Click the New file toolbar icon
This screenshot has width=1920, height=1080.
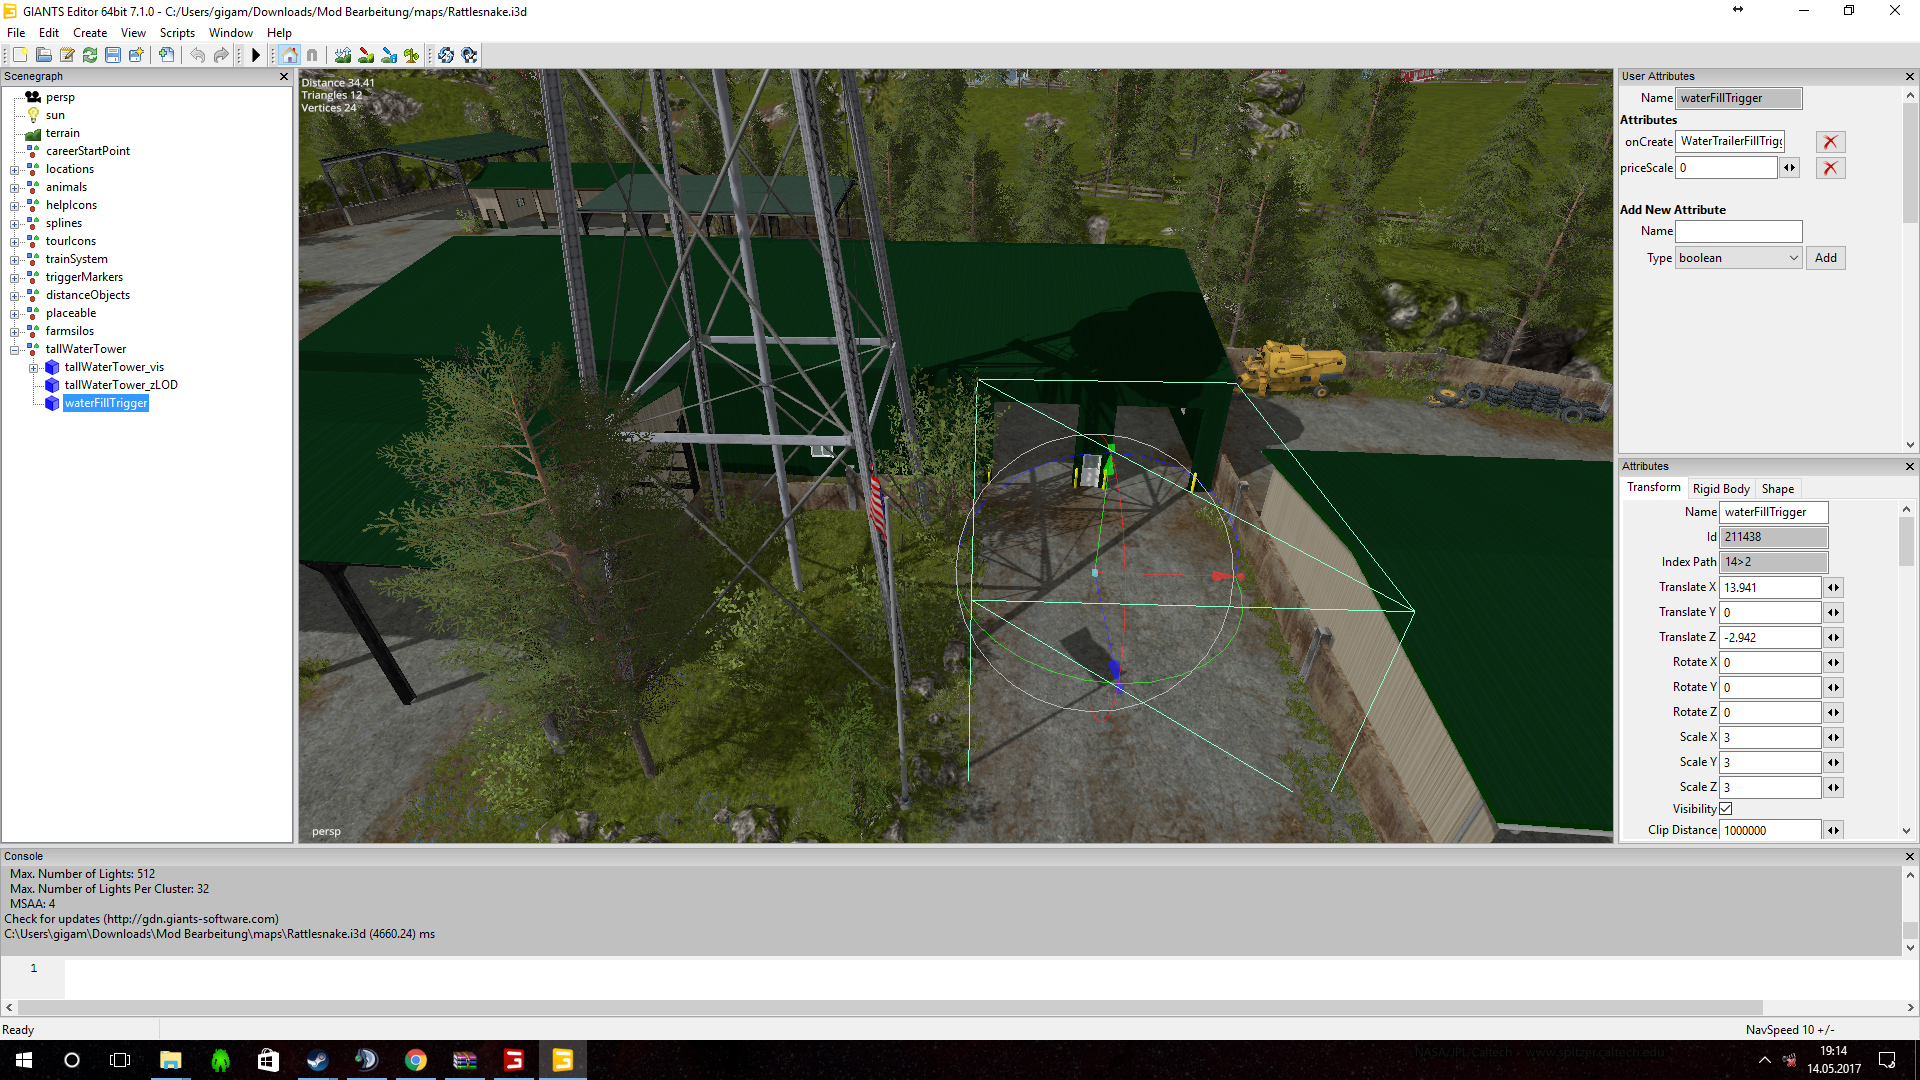click(x=20, y=56)
